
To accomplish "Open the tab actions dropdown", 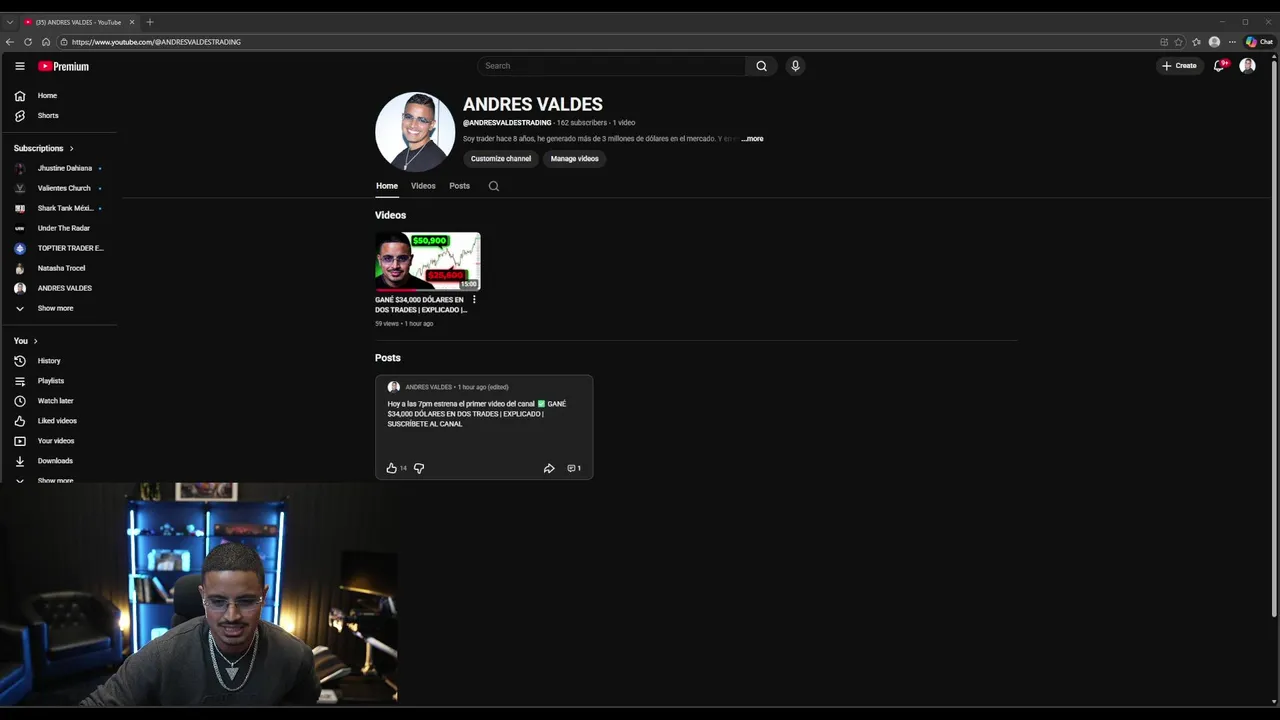I will pyautogui.click(x=10, y=22).
